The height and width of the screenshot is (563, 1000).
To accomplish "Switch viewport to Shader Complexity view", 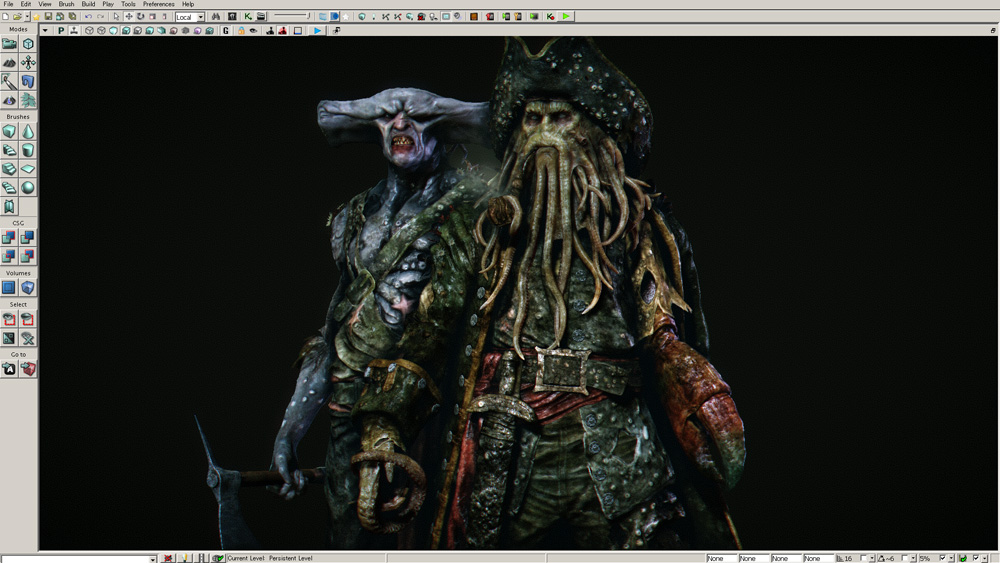I will pyautogui.click(x=186, y=31).
